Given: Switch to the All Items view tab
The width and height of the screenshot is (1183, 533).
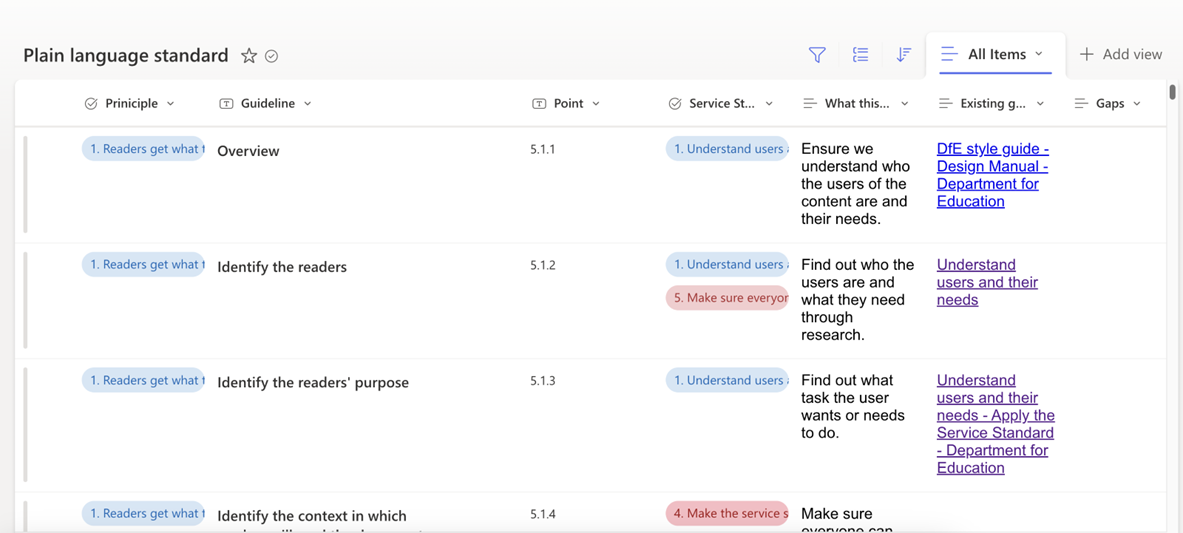Looking at the screenshot, I should tap(996, 54).
